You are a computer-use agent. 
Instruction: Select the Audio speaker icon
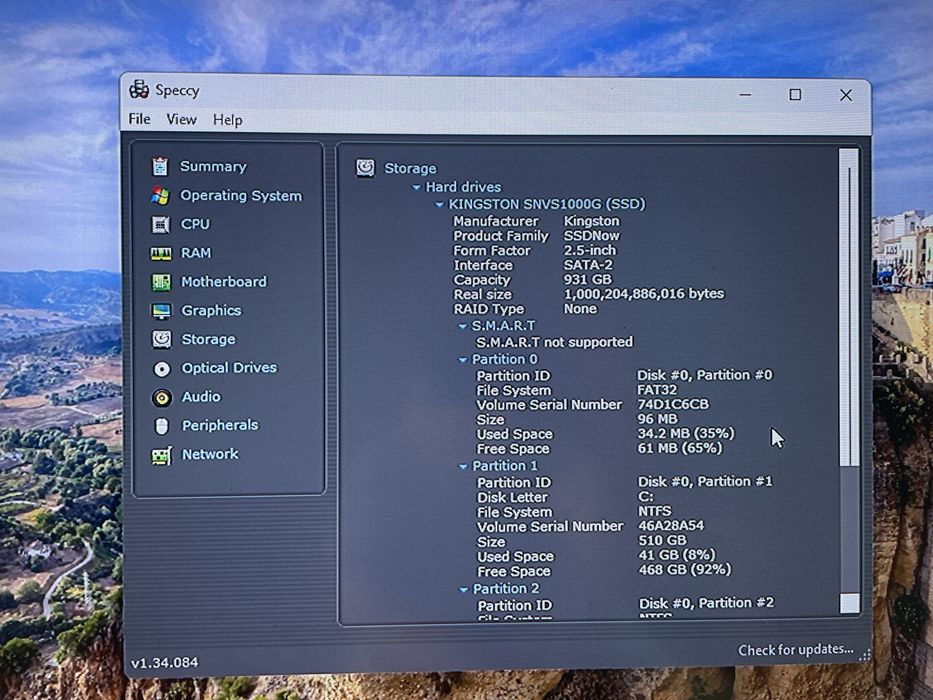pyautogui.click(x=162, y=398)
